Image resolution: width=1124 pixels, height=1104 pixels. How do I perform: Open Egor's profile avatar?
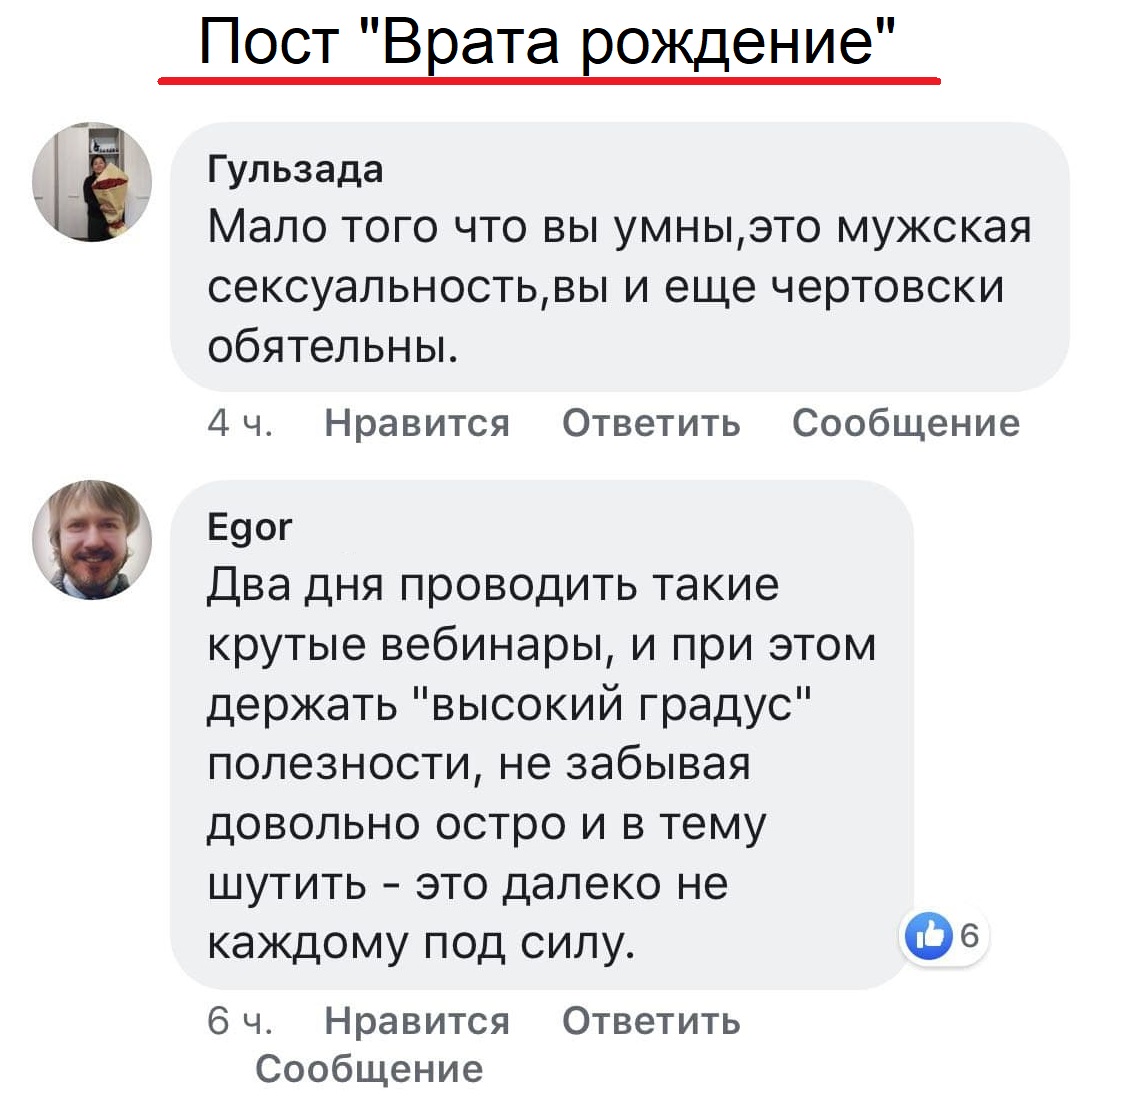click(92, 540)
